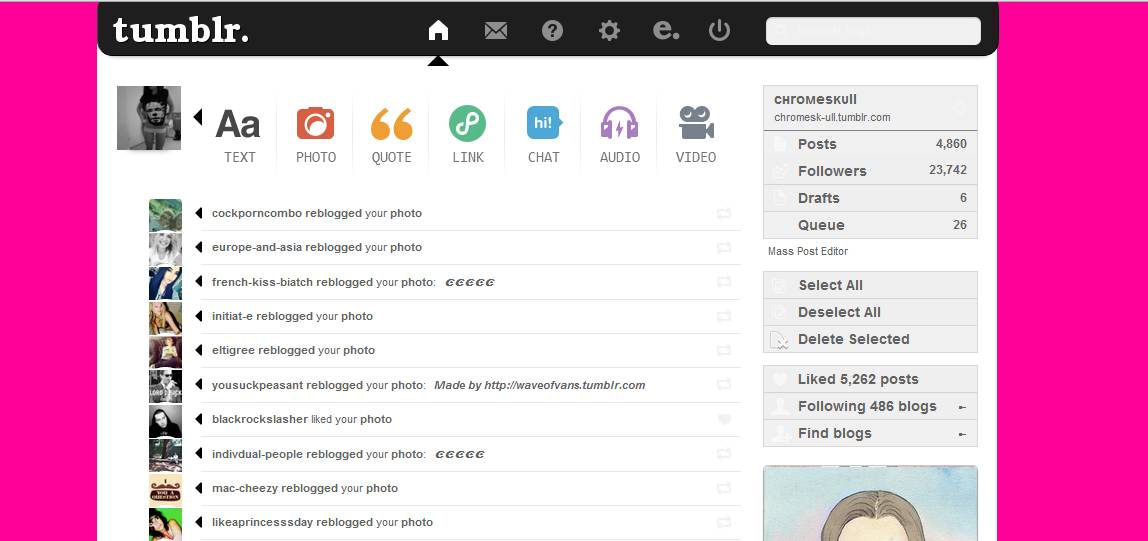This screenshot has width=1148, height=541.
Task: Open settings gear icon in header
Action: [609, 31]
